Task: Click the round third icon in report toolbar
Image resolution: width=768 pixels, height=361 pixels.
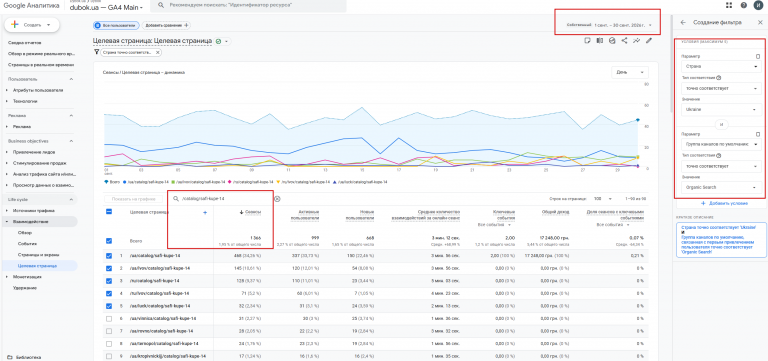Action: [612, 41]
